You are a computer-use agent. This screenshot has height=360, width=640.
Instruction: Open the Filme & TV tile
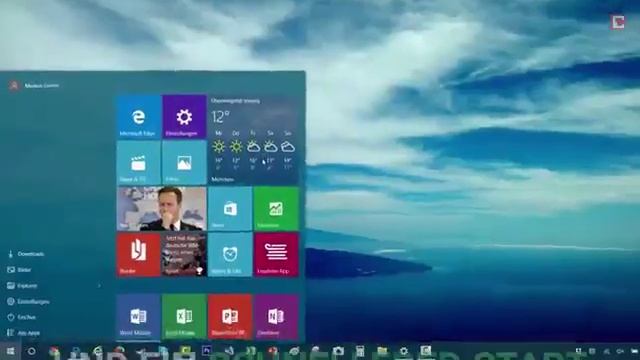[x=139, y=163]
